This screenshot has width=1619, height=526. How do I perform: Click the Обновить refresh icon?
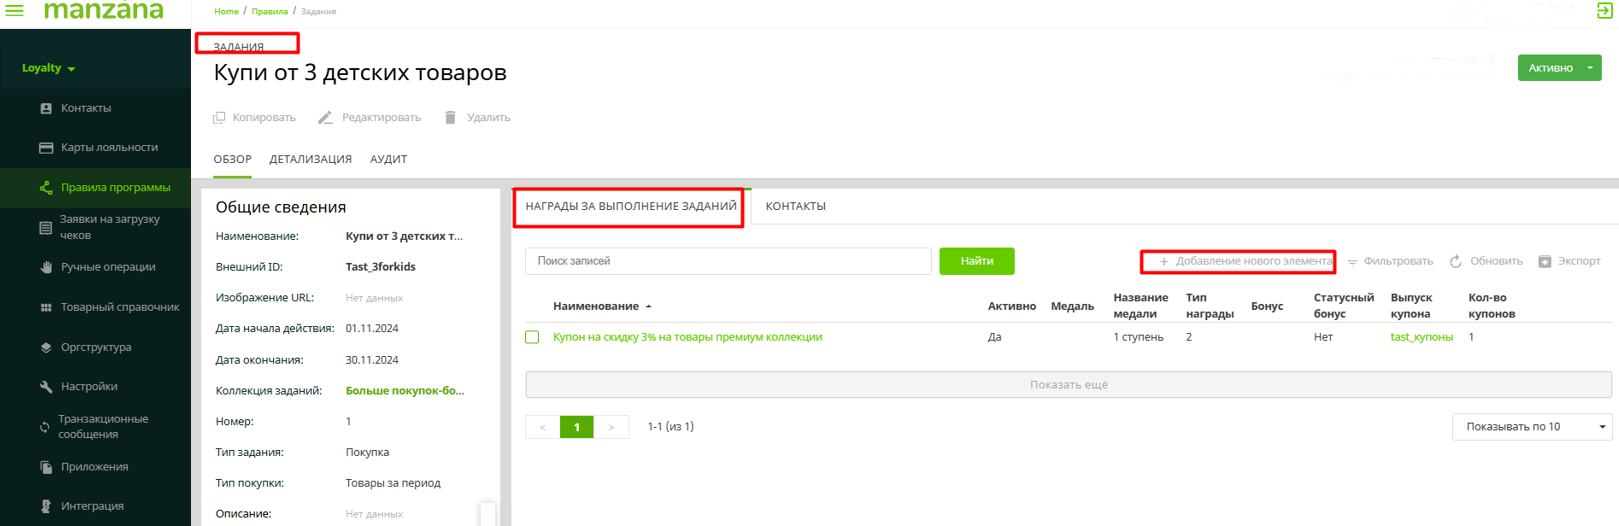click(1456, 262)
